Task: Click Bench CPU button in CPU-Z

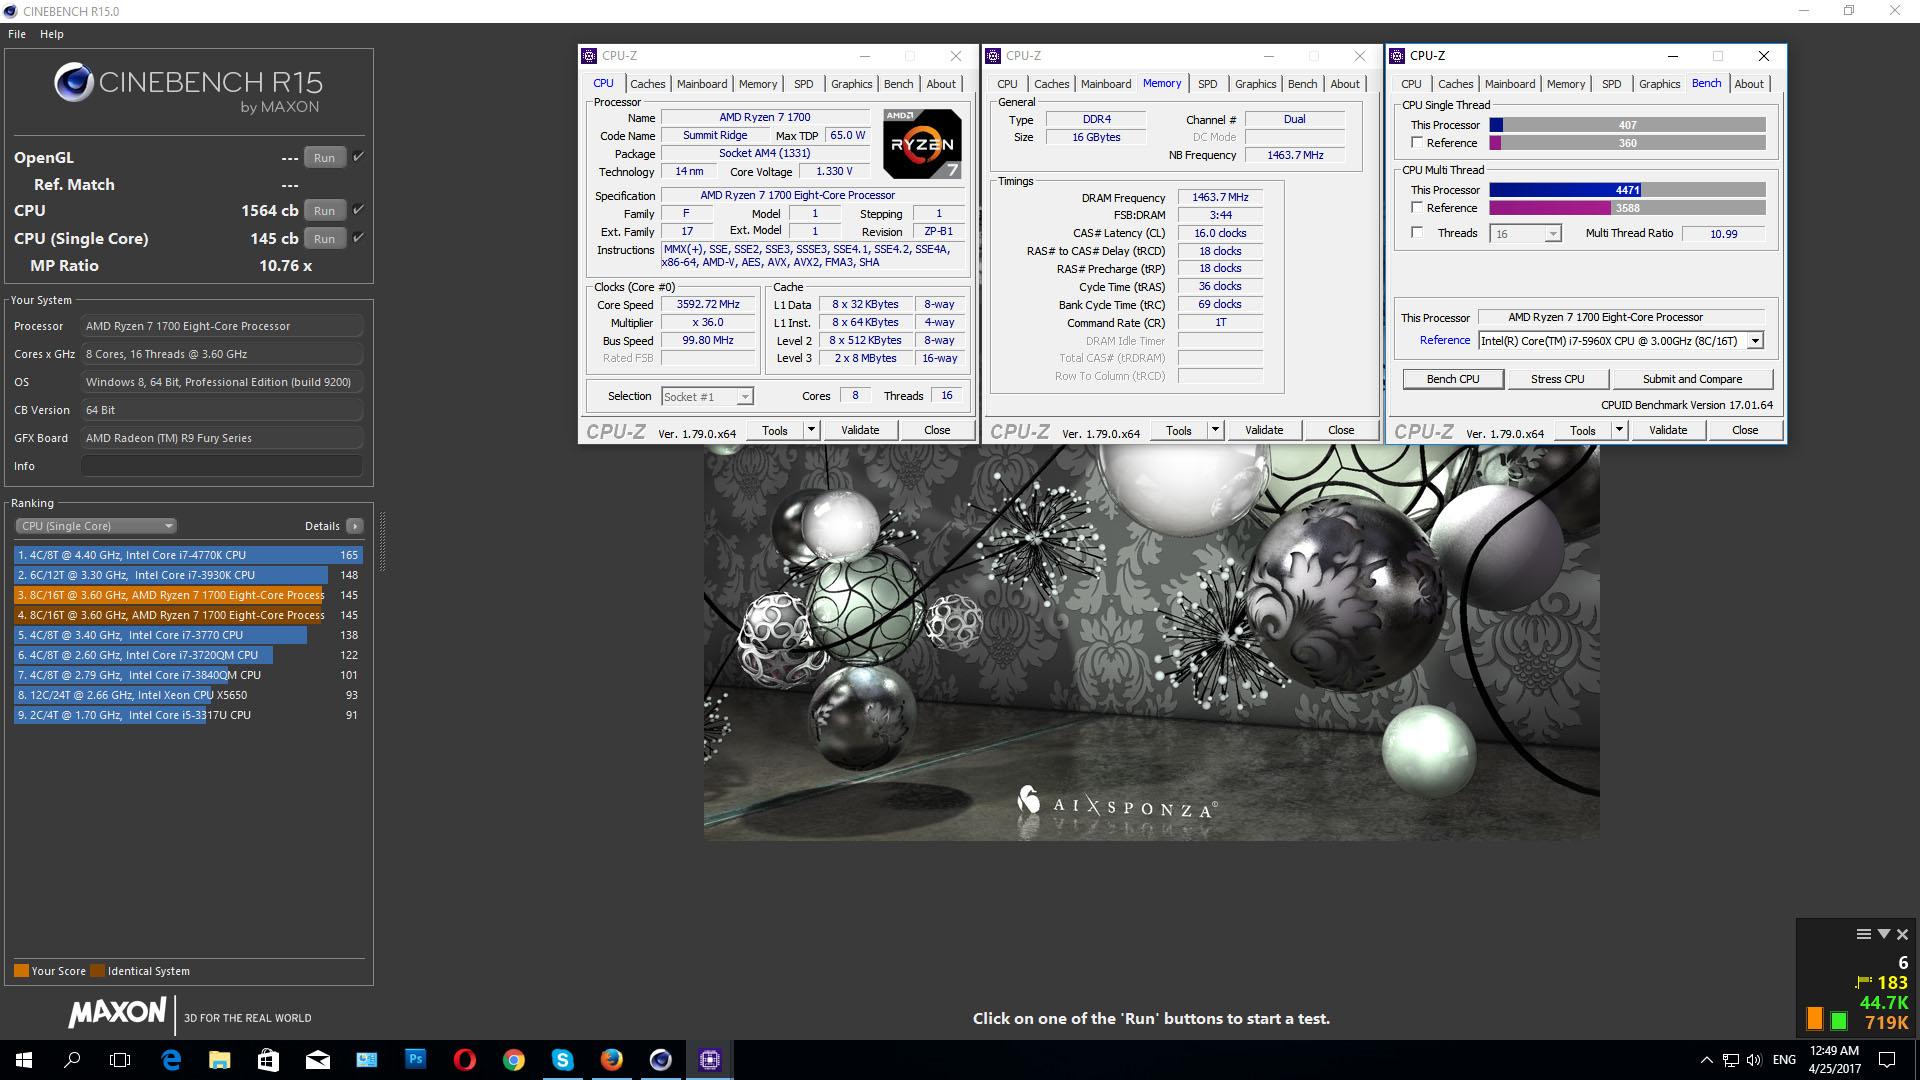Action: point(1452,379)
